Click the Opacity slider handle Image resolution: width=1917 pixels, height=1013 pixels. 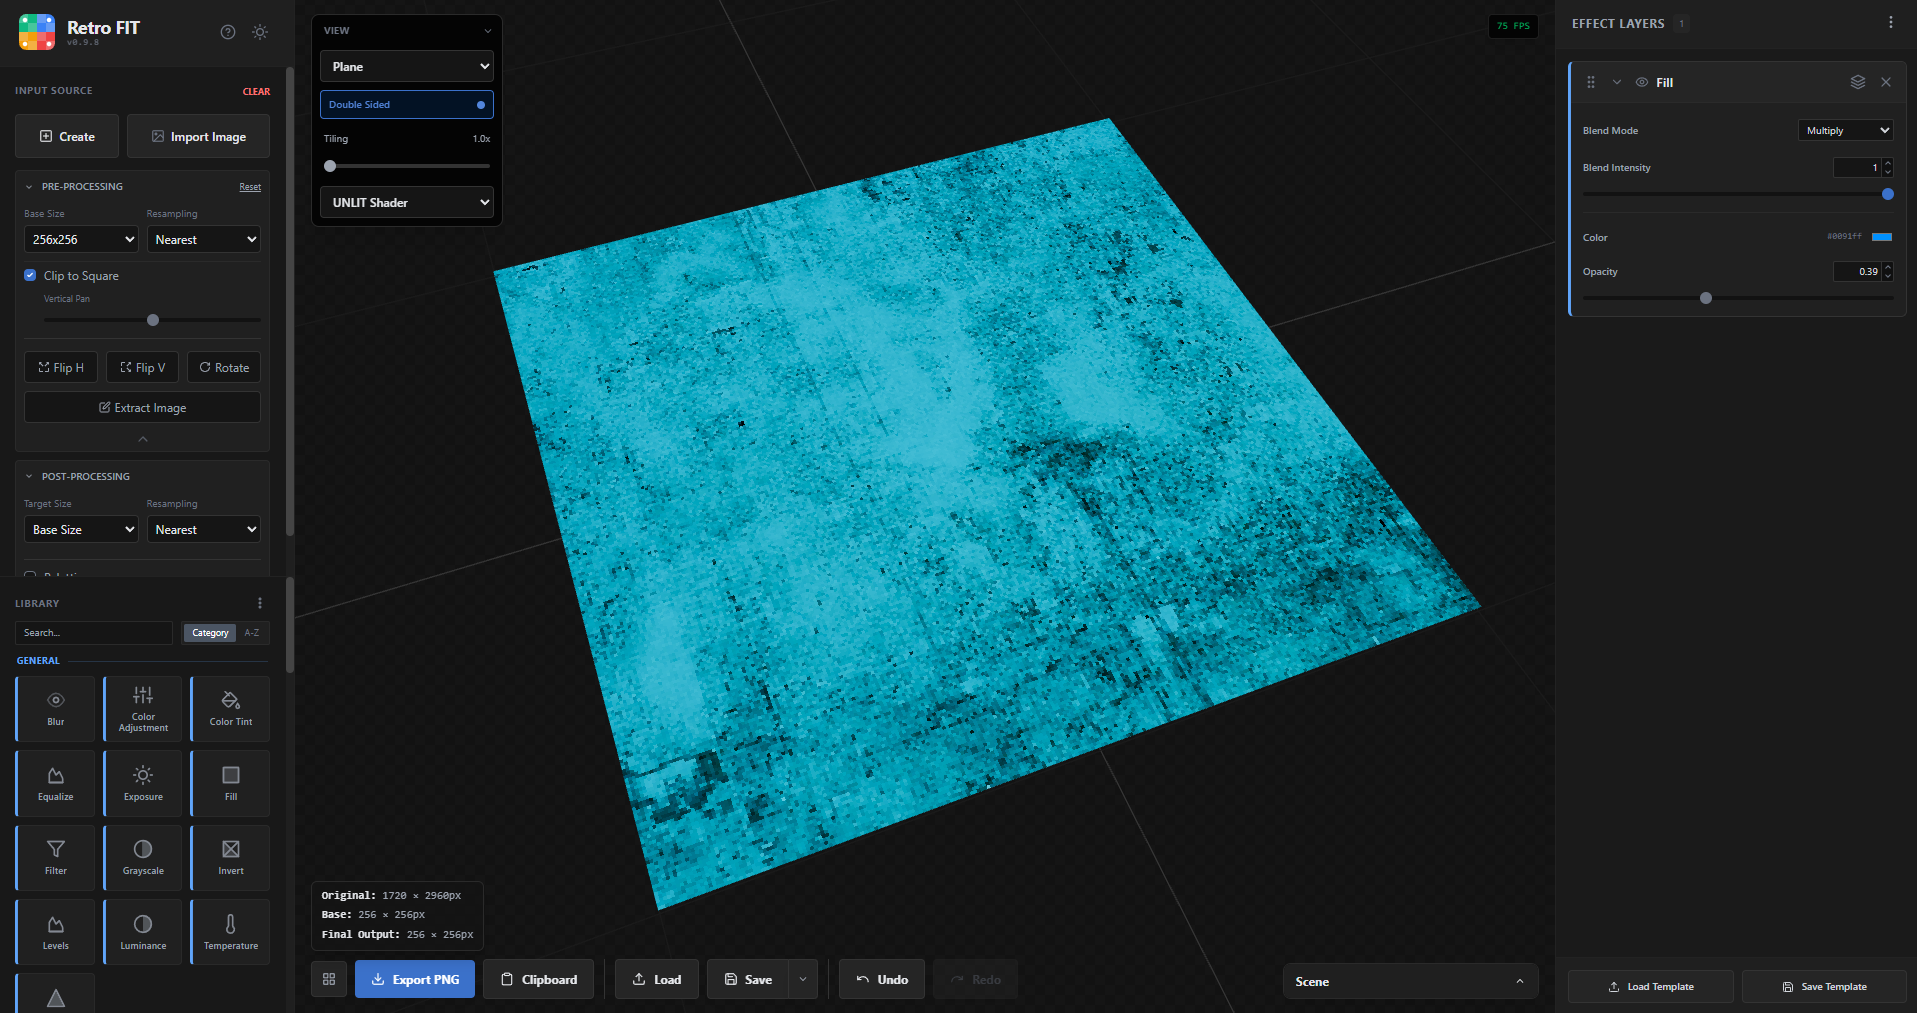click(1706, 298)
